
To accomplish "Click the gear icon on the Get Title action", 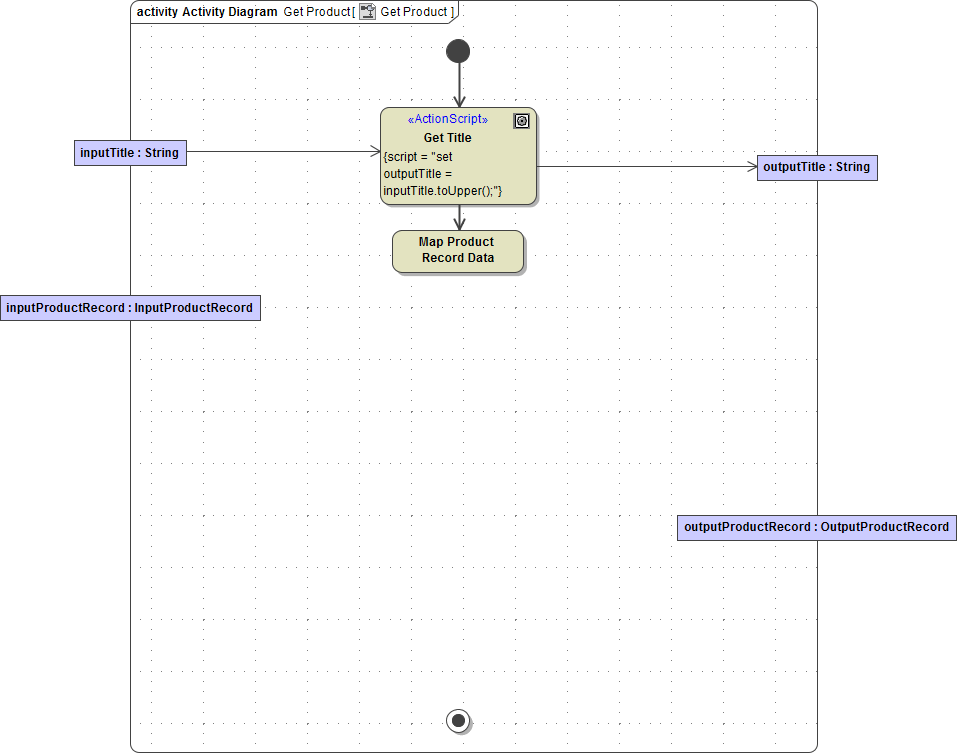I will pyautogui.click(x=521, y=121).
